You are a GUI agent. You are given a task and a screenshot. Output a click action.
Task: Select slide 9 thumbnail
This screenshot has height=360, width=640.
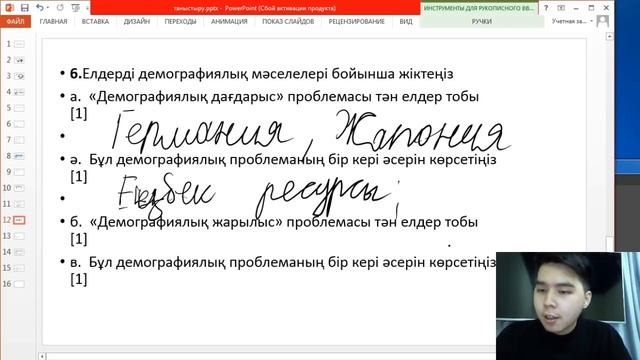[x=19, y=172]
